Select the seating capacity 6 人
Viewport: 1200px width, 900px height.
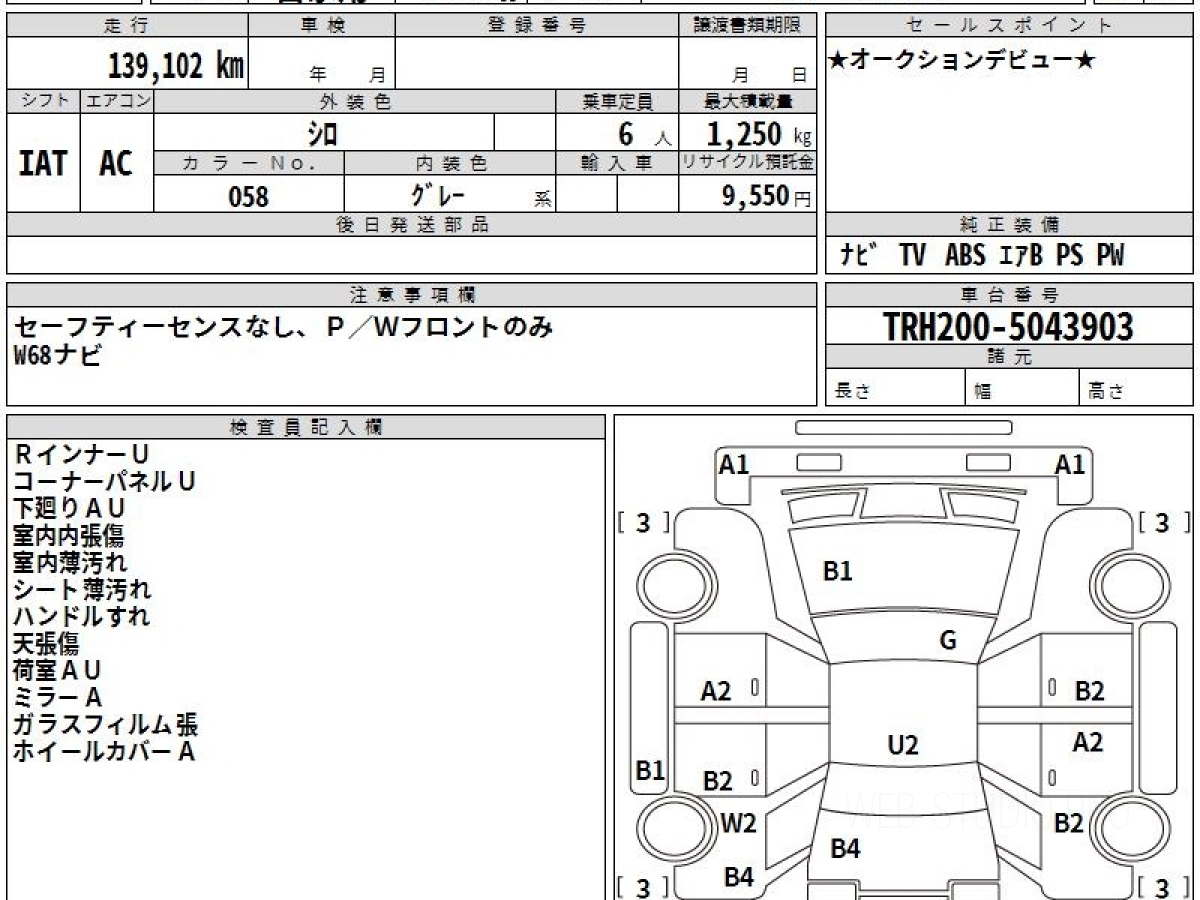[644, 133]
